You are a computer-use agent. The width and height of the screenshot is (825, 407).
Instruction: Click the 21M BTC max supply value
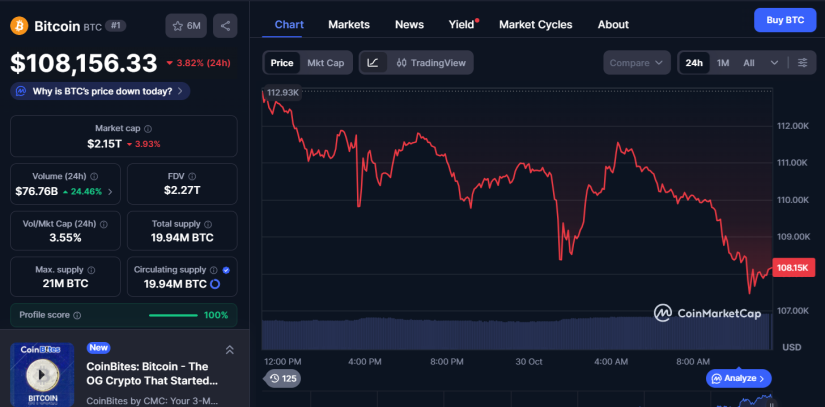(65, 283)
